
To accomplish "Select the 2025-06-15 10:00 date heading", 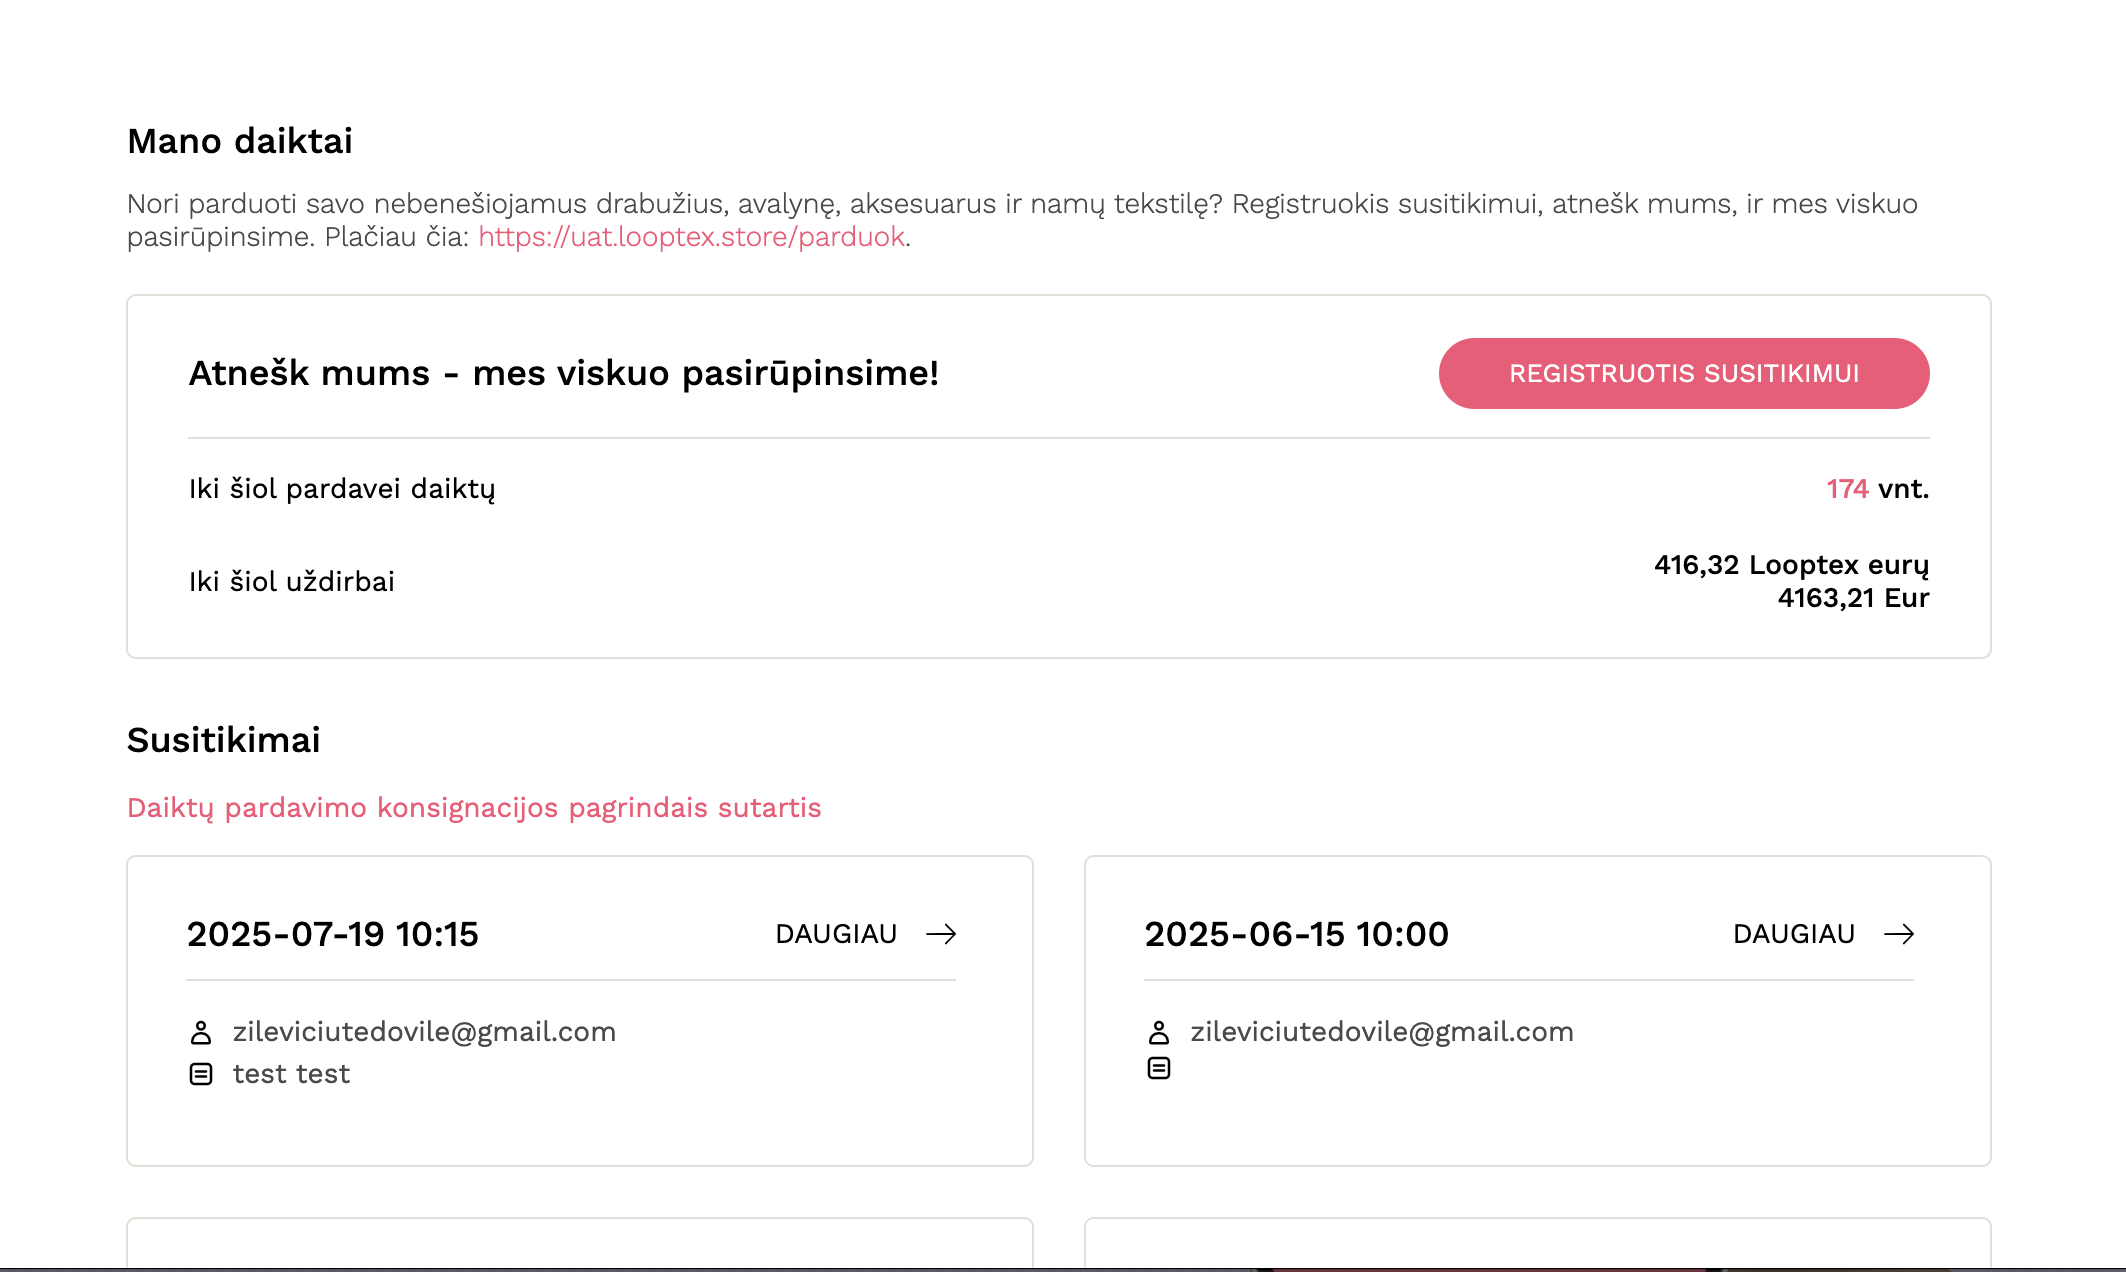I will pos(1296,934).
